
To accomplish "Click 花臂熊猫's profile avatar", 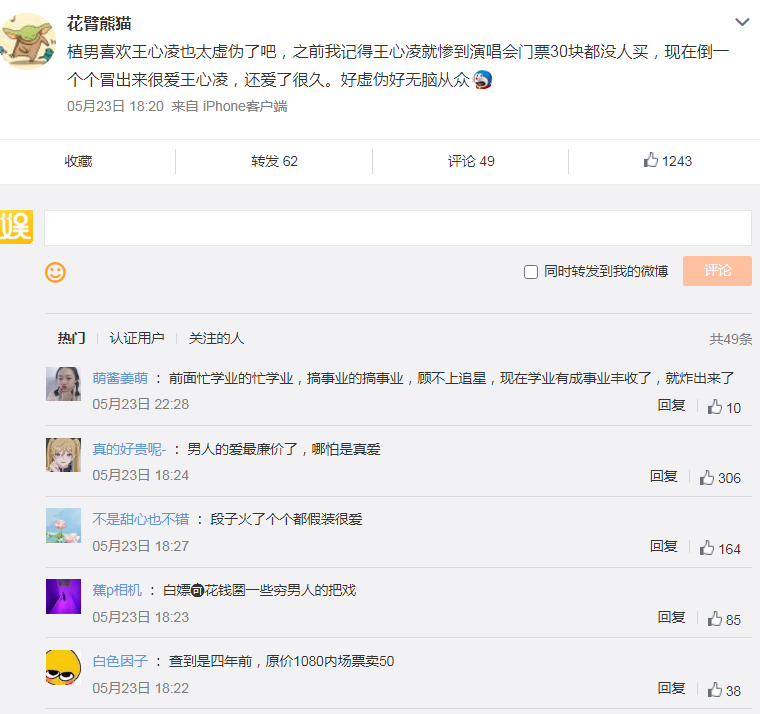I will pyautogui.click(x=27, y=42).
